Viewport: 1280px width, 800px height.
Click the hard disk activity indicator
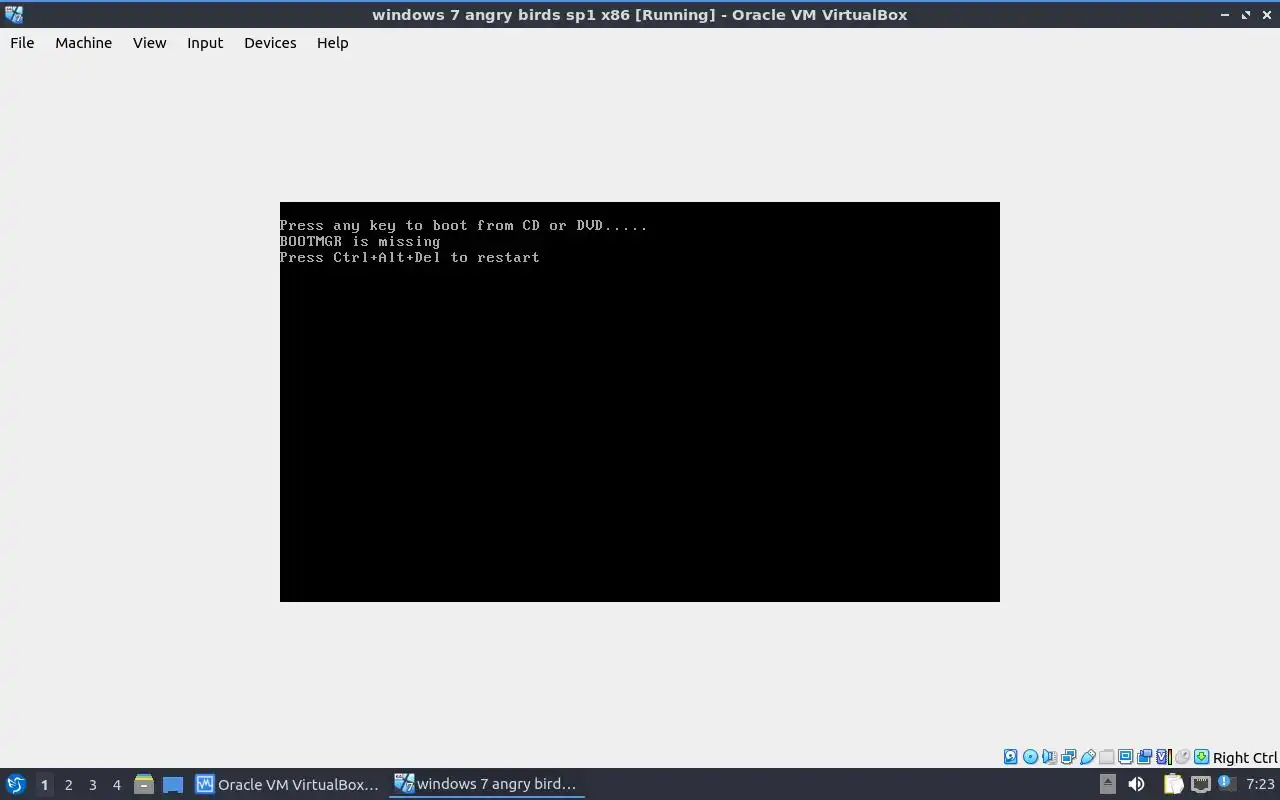[x=1011, y=757]
